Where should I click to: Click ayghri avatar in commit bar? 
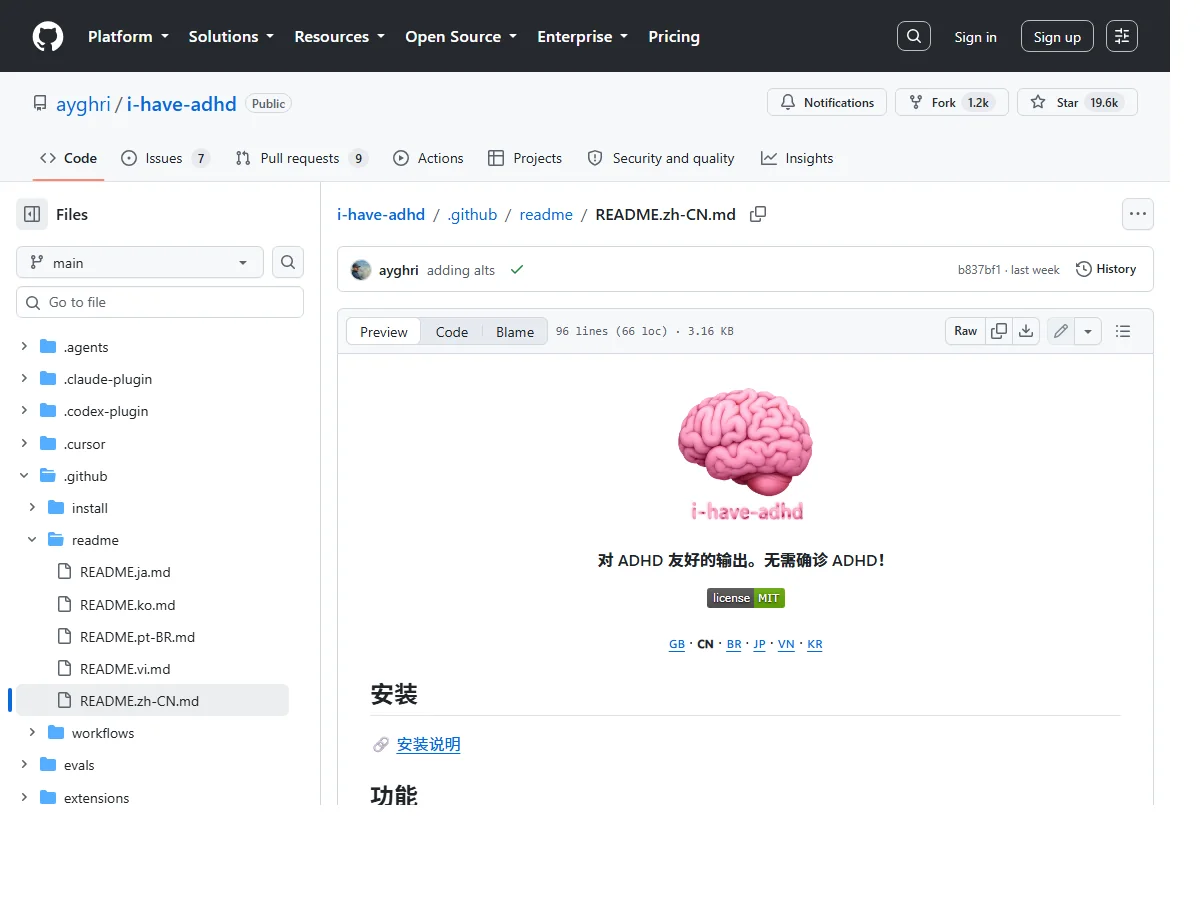tap(361, 270)
